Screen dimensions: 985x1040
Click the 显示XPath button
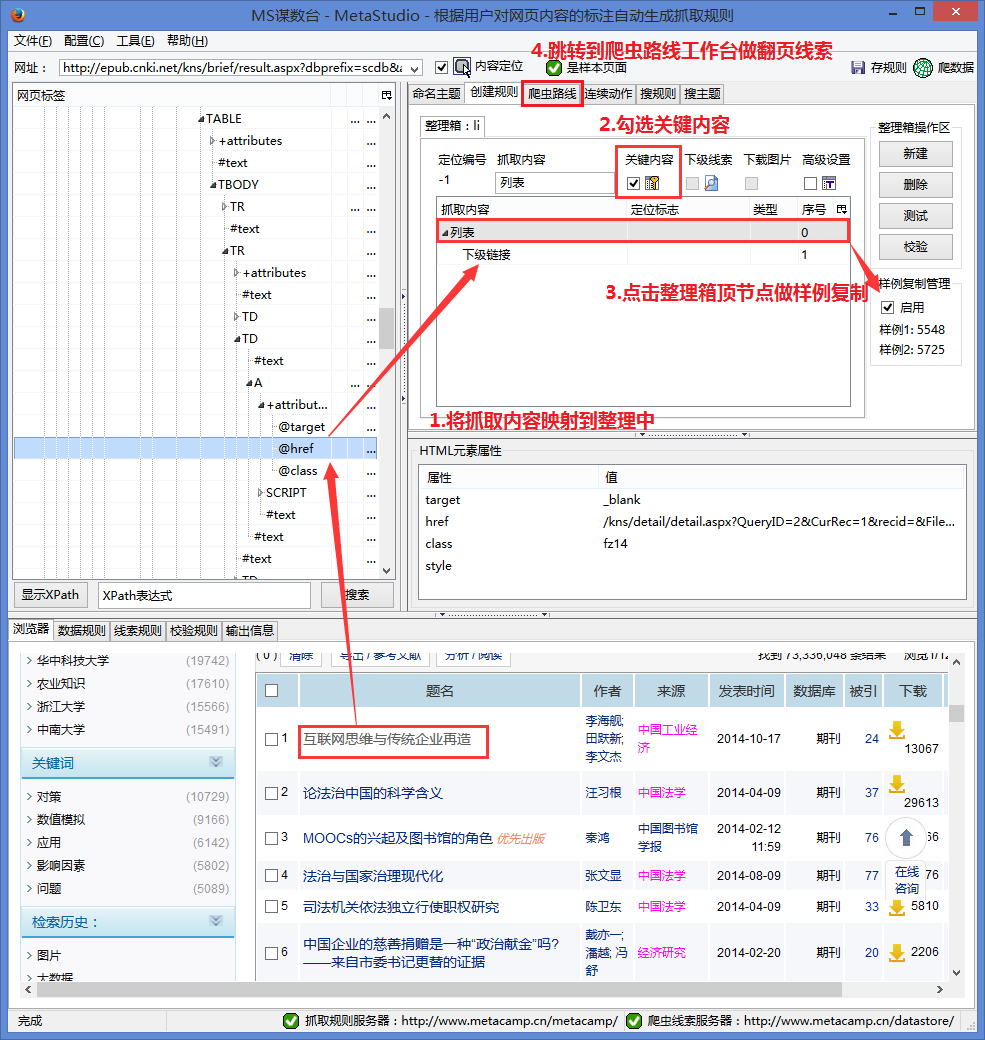point(50,595)
